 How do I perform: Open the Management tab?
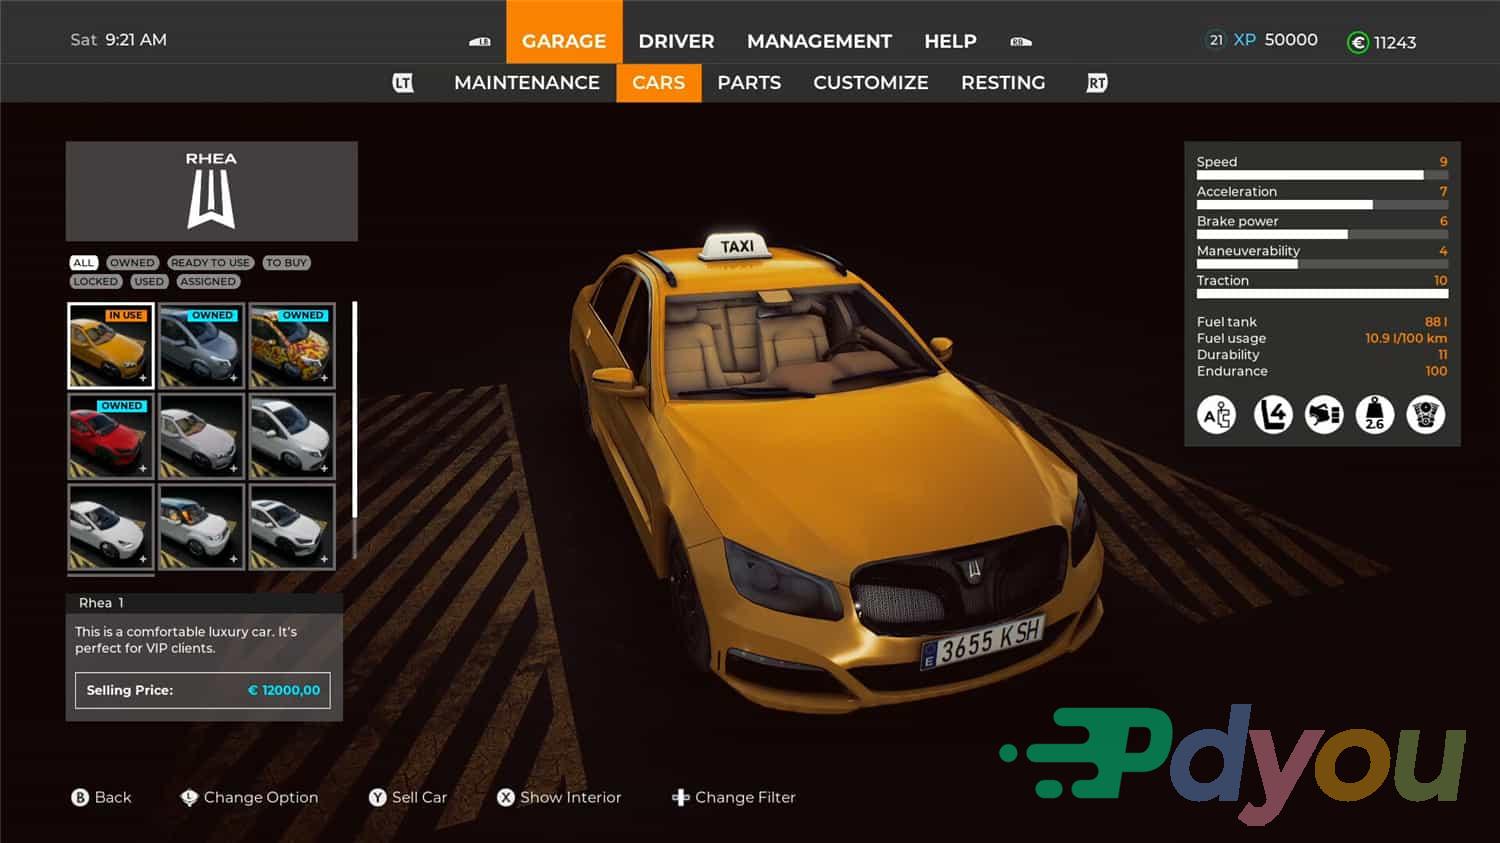(819, 41)
